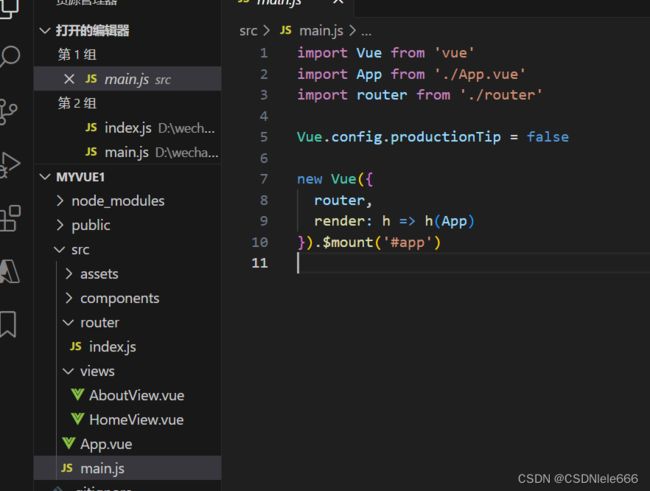Click the 第 1 组 group label
This screenshot has height=491, width=650.
(x=77, y=54)
